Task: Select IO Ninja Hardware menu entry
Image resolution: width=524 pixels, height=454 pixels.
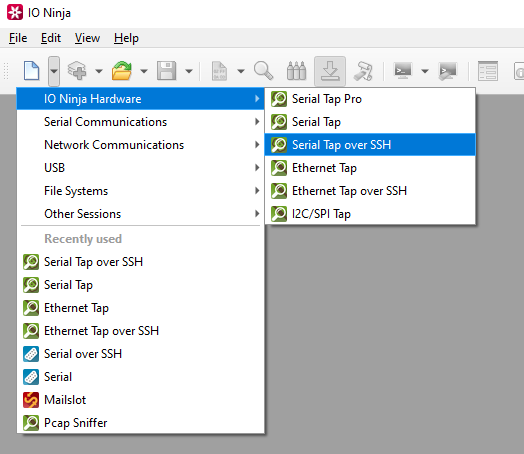Action: [x=140, y=99]
